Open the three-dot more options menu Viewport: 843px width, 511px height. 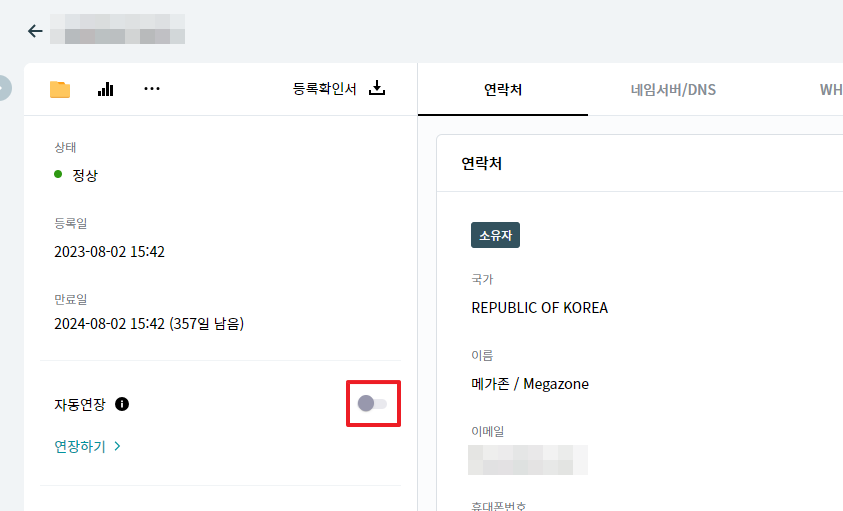pos(152,89)
